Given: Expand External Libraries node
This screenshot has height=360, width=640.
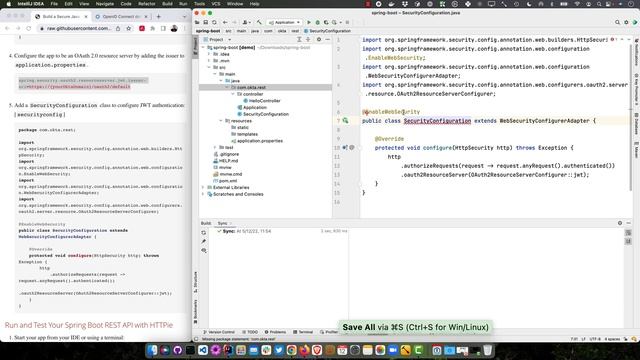Looking at the screenshot, I should [x=203, y=187].
